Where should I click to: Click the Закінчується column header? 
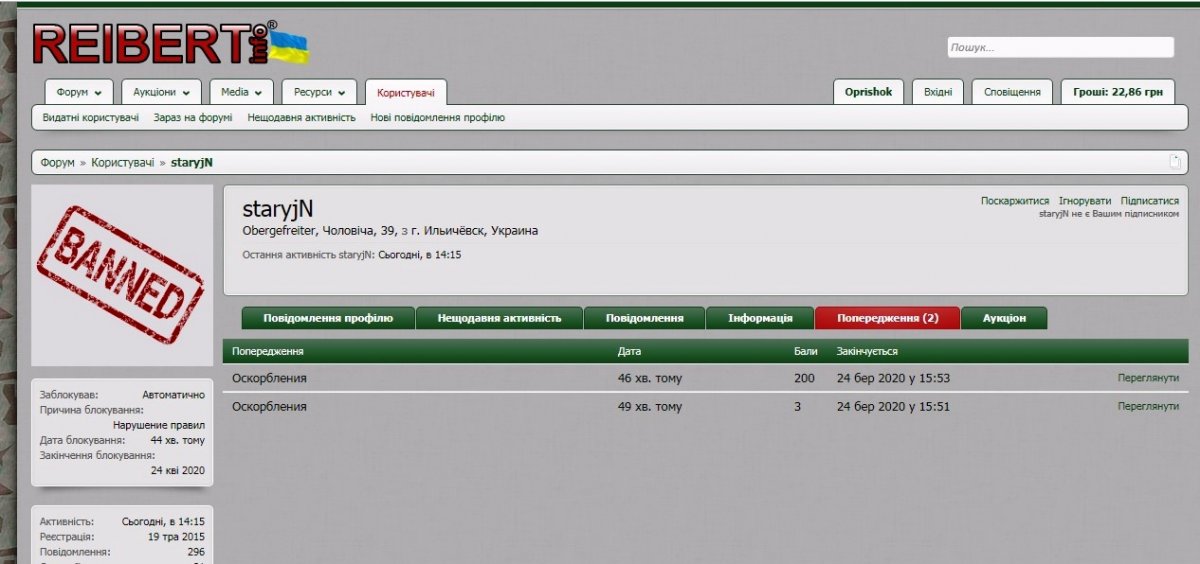pos(867,352)
